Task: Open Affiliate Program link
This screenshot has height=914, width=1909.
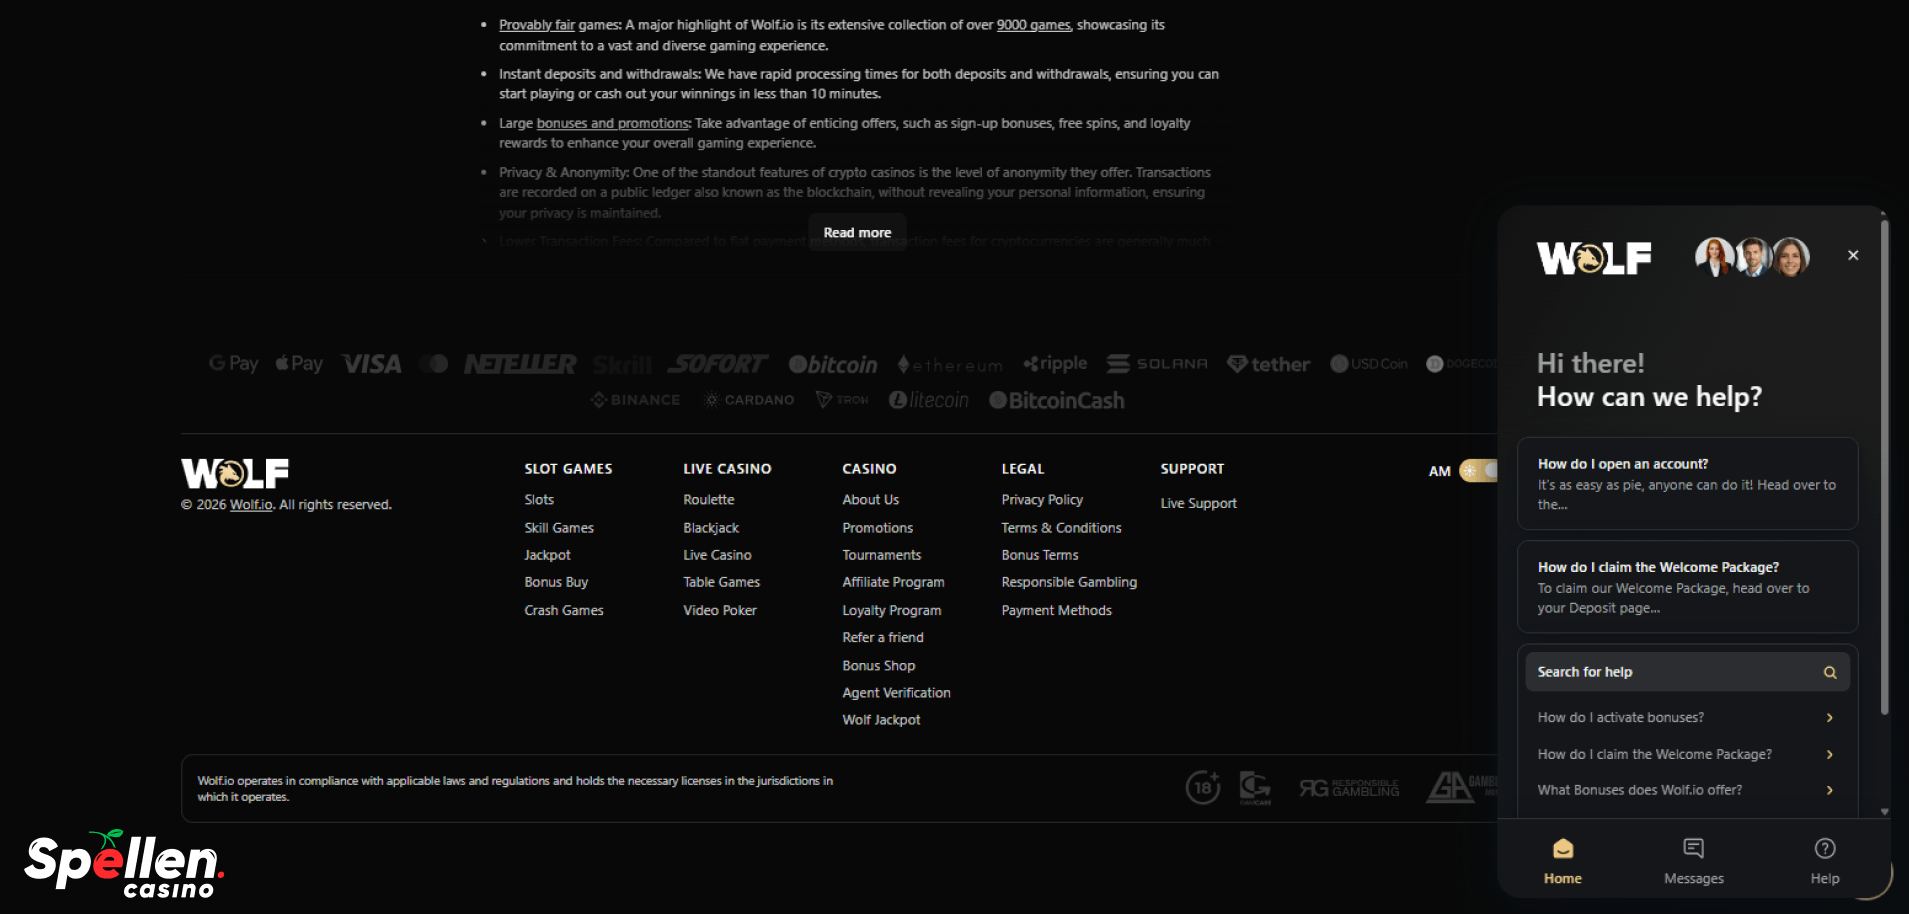Action: point(893,582)
